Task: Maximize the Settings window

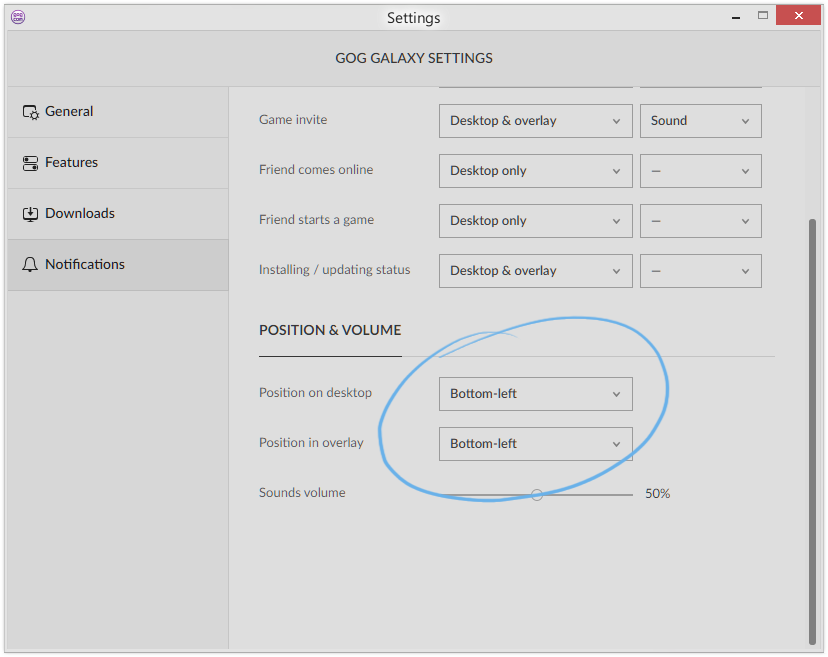Action: click(x=763, y=16)
